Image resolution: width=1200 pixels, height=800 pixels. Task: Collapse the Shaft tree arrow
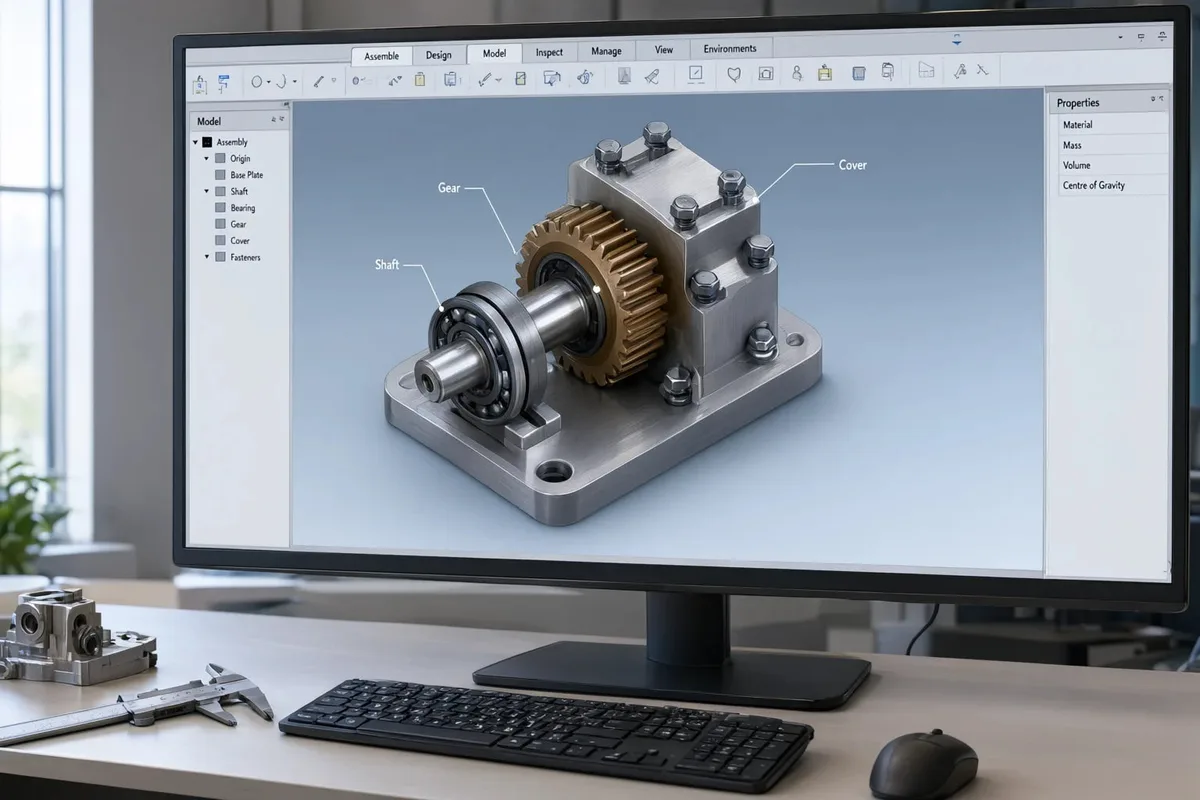tap(207, 191)
